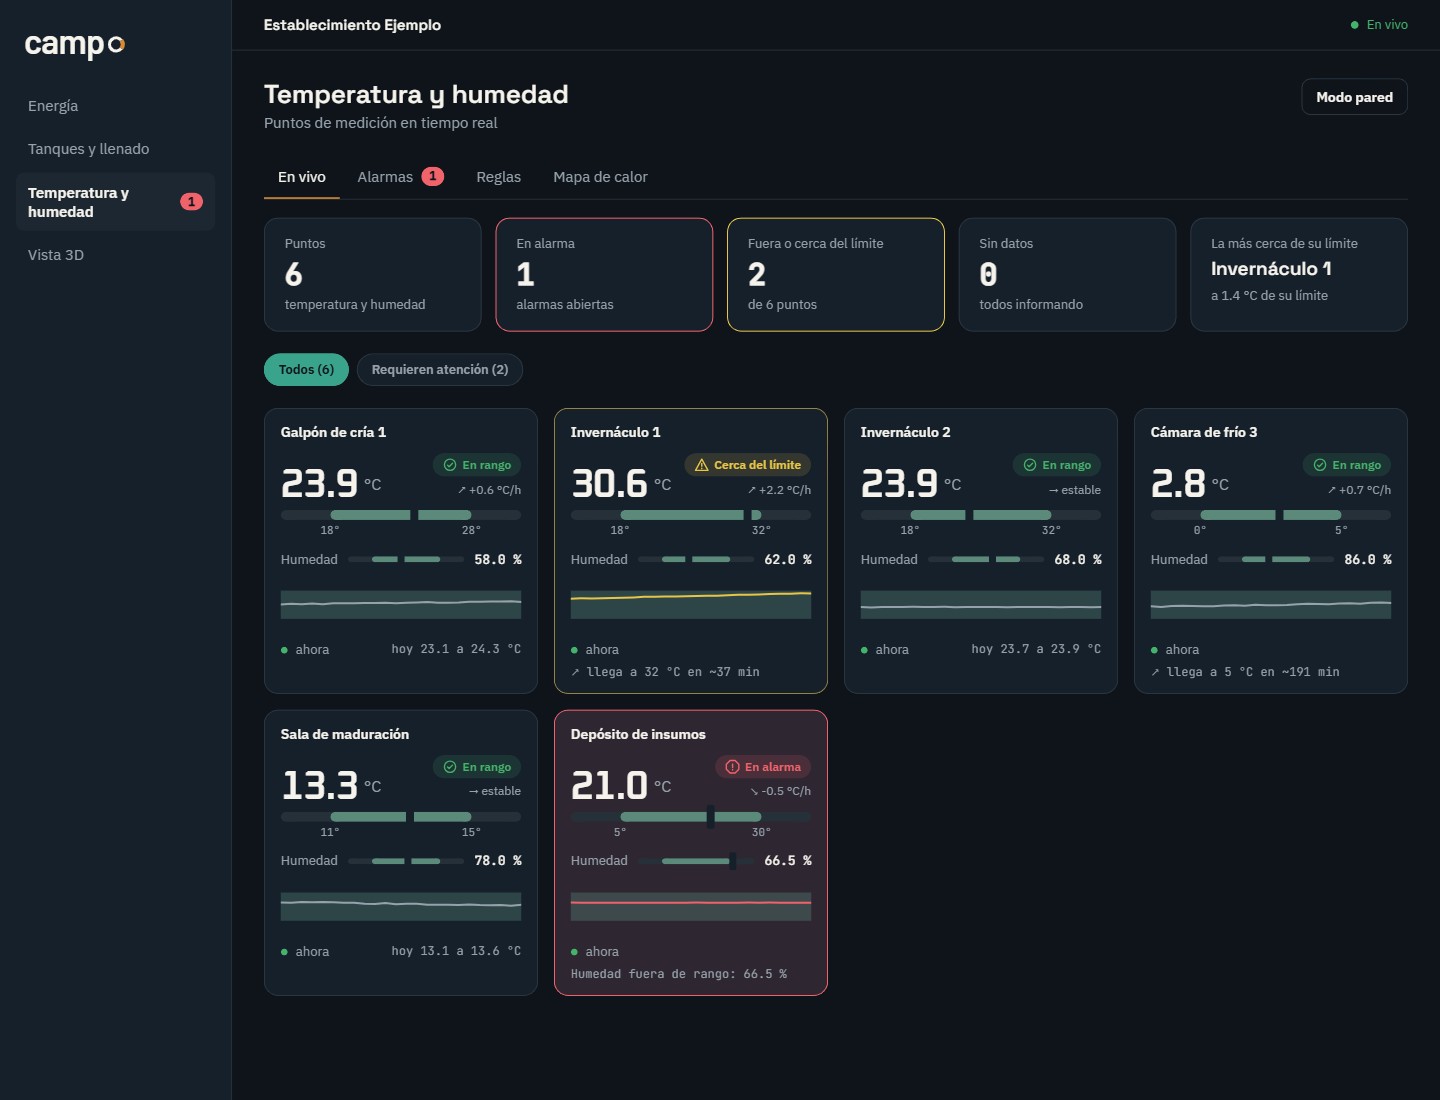
Task: Click the campo logo
Action: click(x=75, y=44)
